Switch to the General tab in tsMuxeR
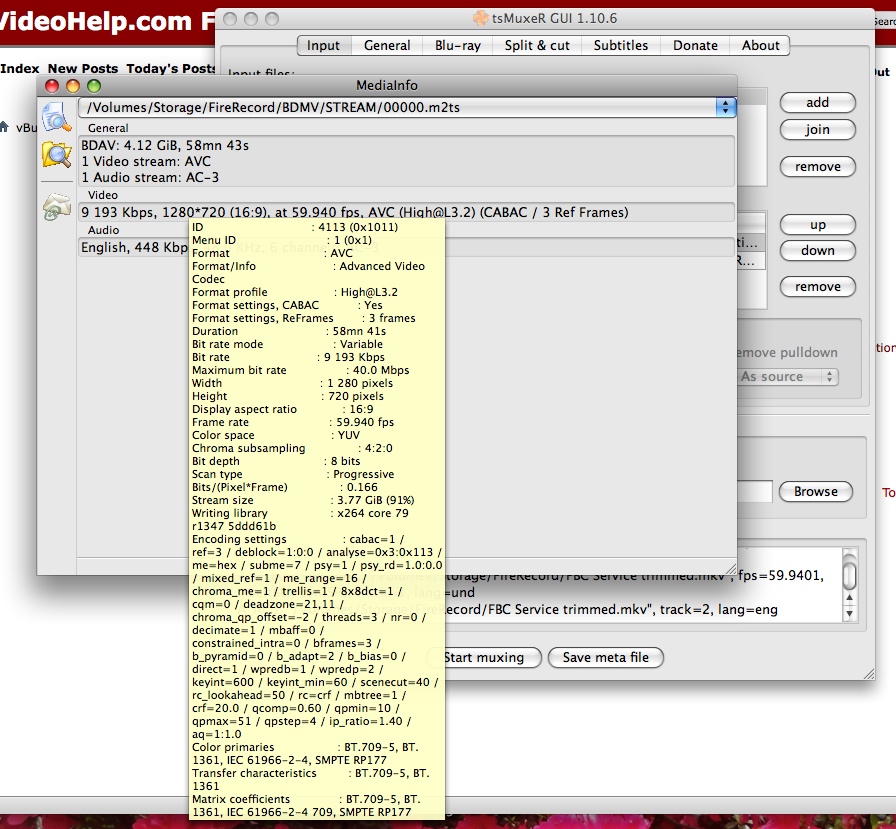 point(387,46)
